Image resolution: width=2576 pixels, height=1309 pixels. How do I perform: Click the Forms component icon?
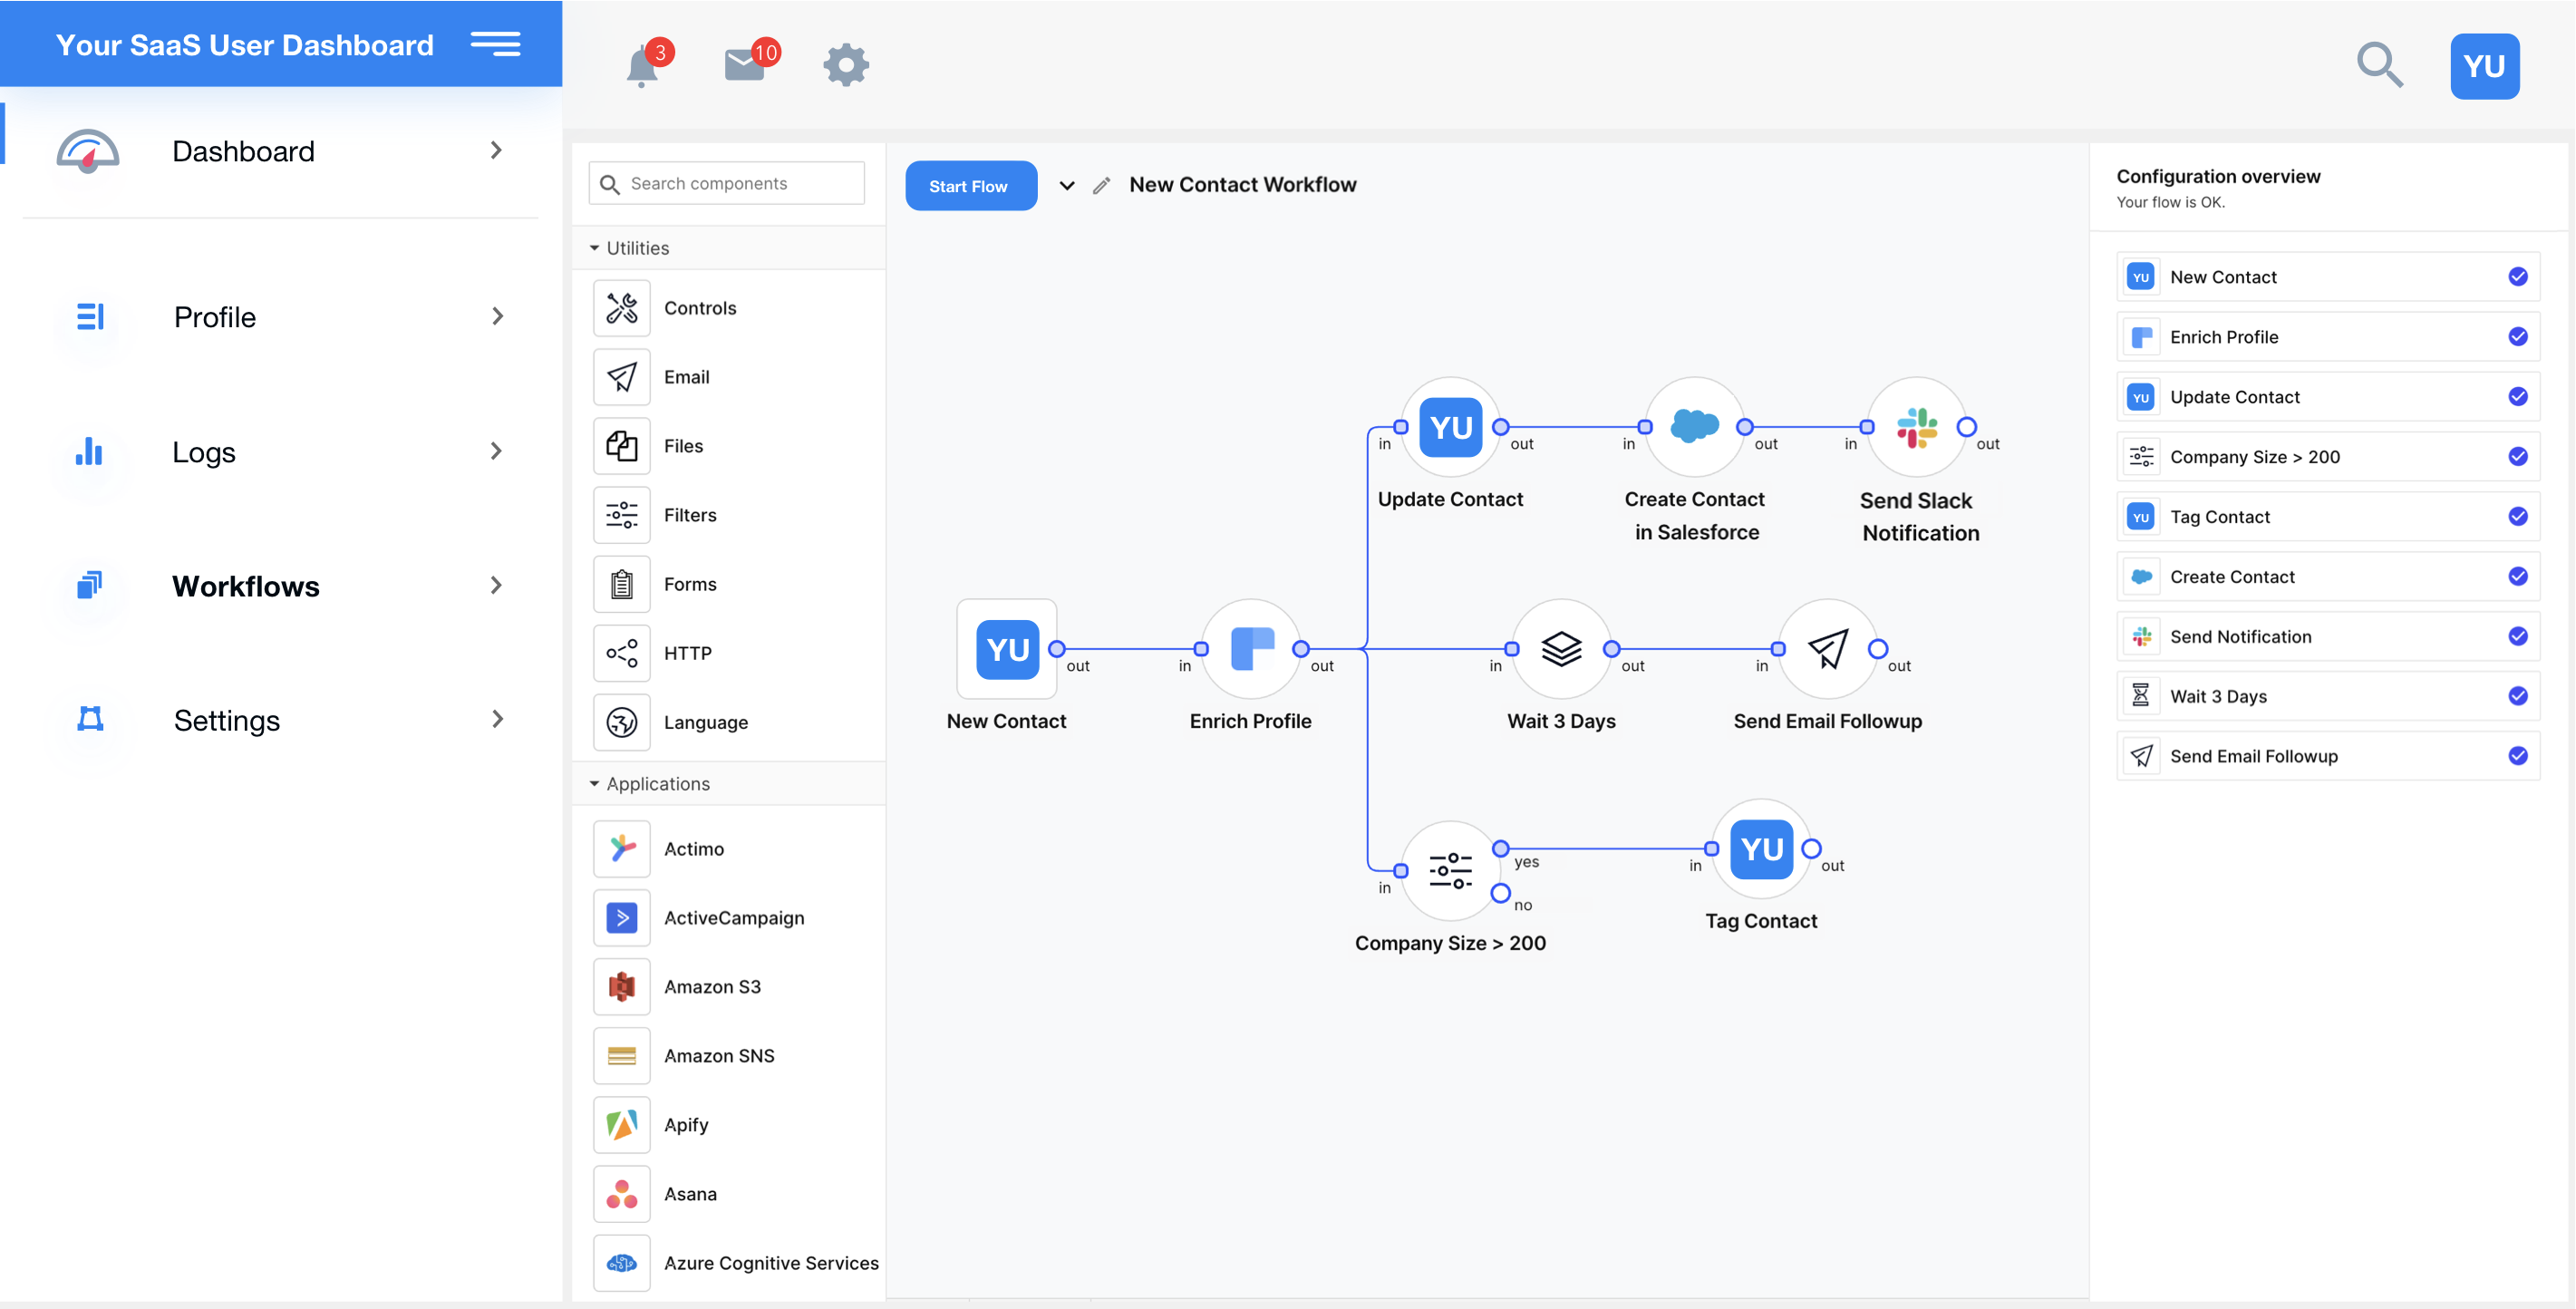click(621, 583)
